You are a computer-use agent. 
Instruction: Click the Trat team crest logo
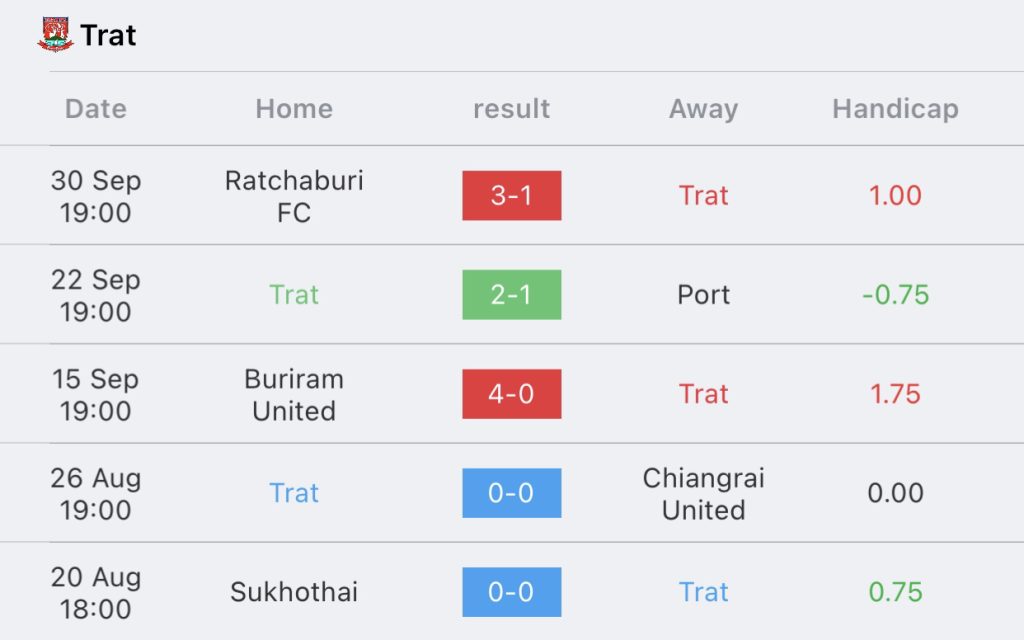[56, 35]
